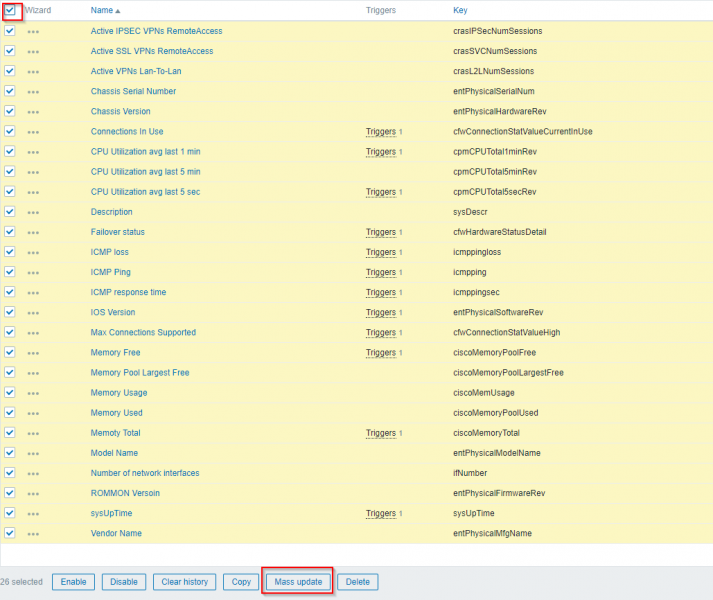Toggle the select-all checkbox in header

click(10, 10)
